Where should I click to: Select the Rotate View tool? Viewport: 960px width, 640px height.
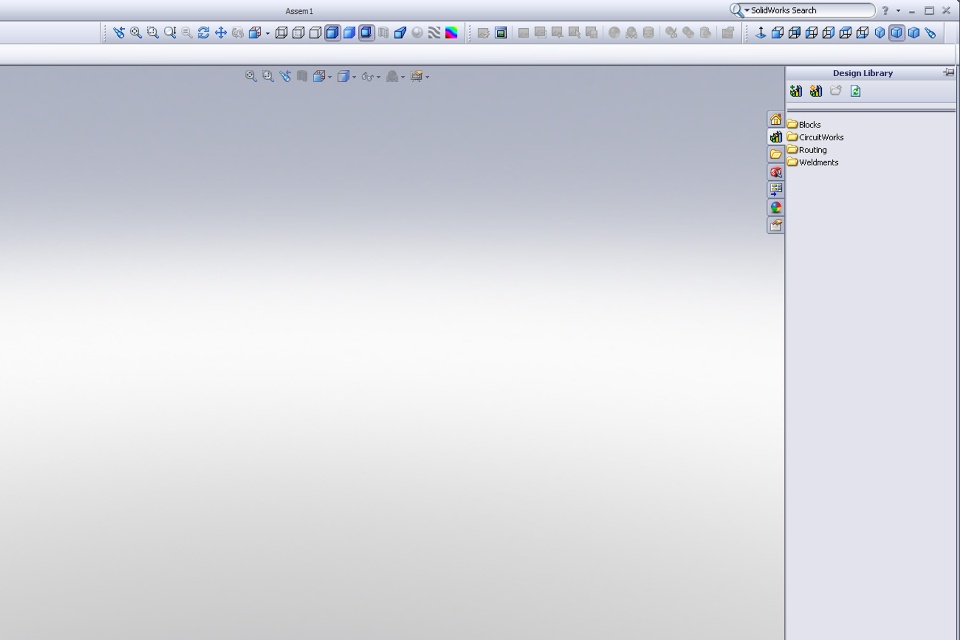tap(204, 32)
